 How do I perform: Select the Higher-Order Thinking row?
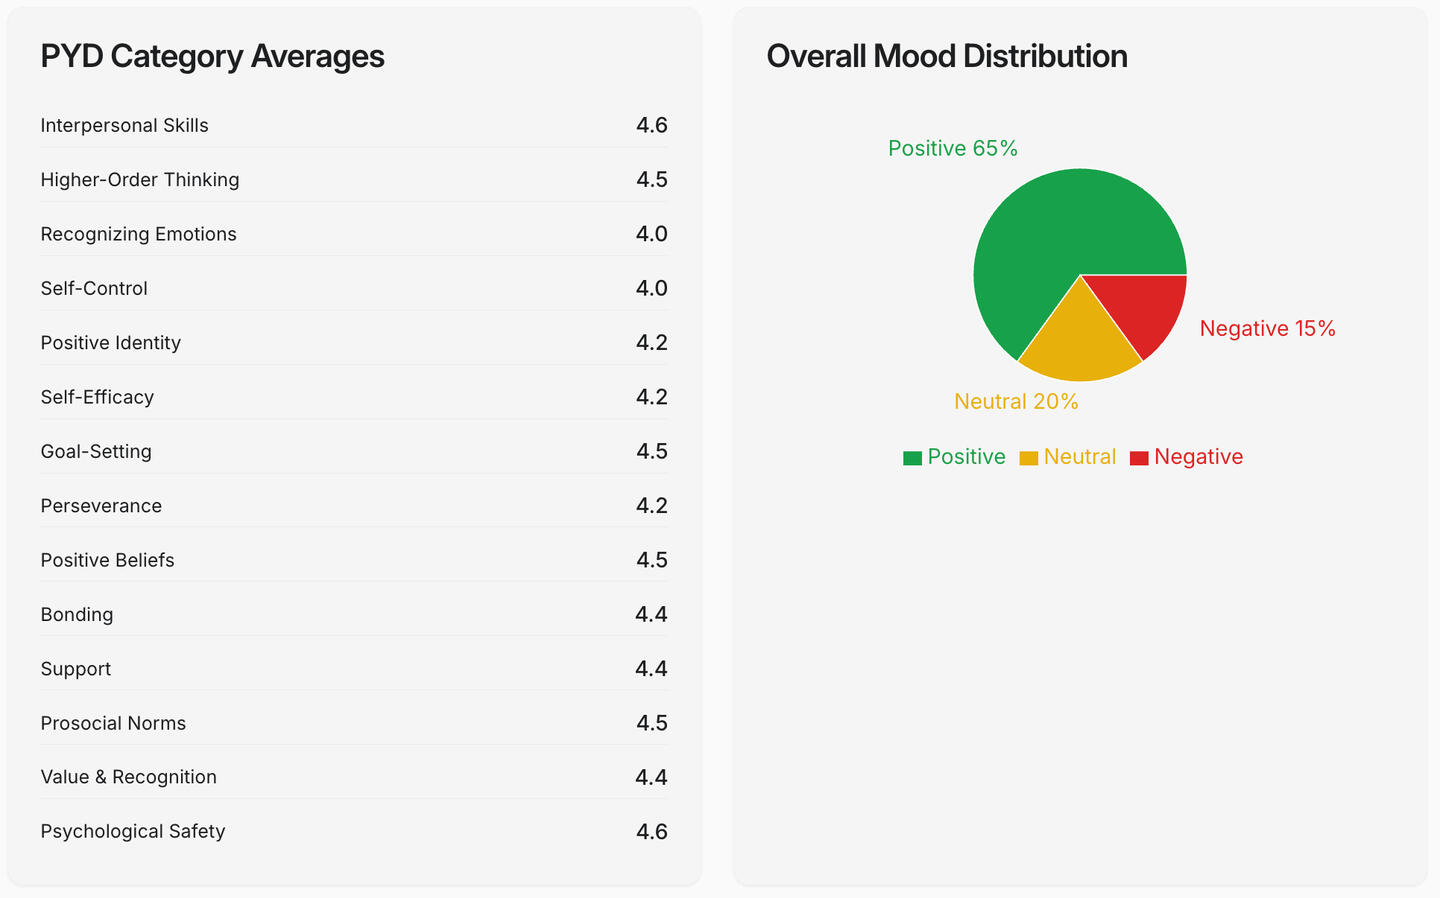(354, 180)
